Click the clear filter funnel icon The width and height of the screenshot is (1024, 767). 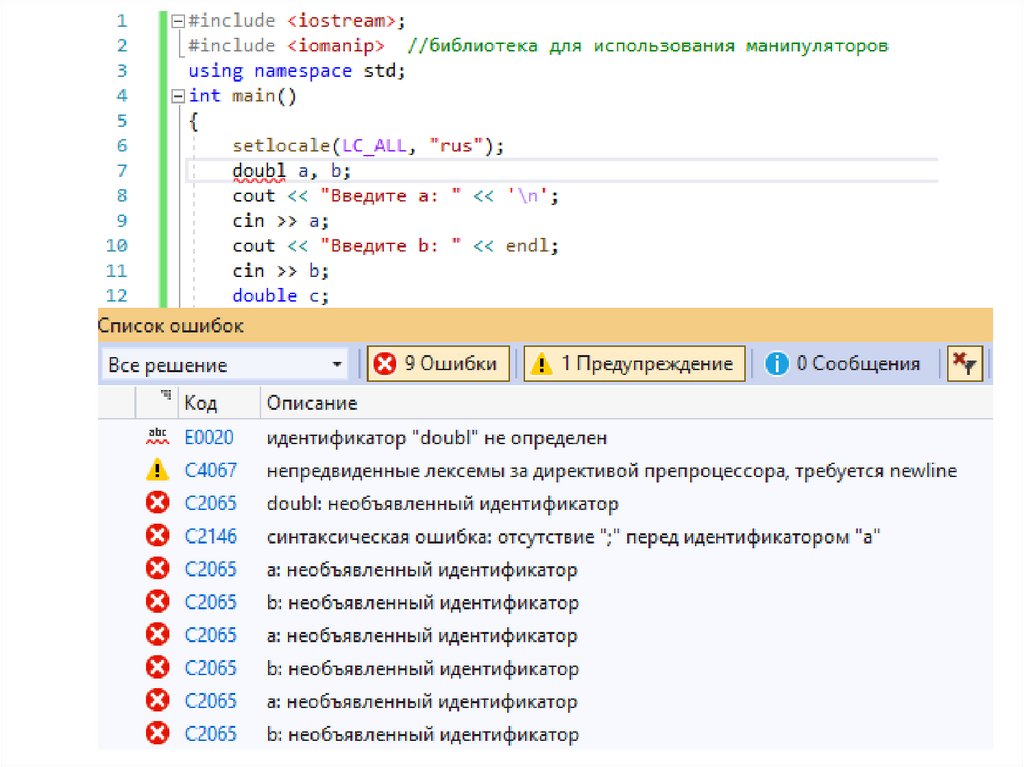965,364
